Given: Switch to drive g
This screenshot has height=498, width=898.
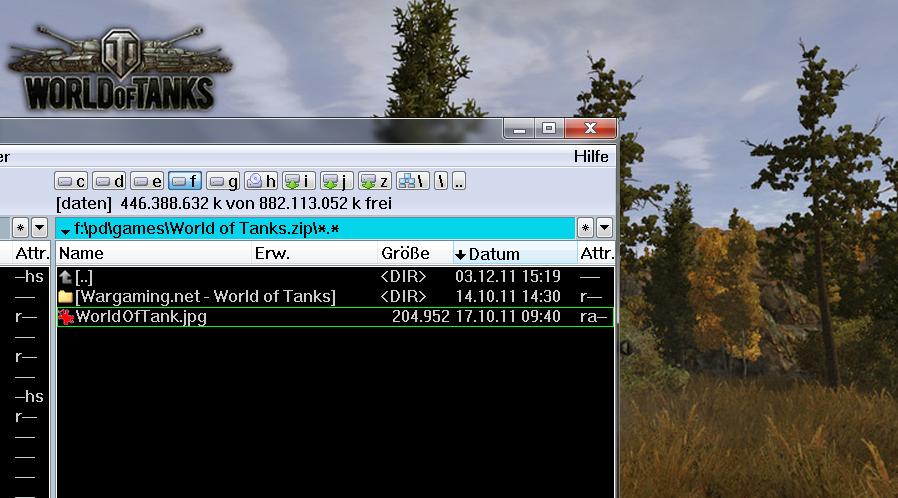Looking at the screenshot, I should (x=222, y=181).
